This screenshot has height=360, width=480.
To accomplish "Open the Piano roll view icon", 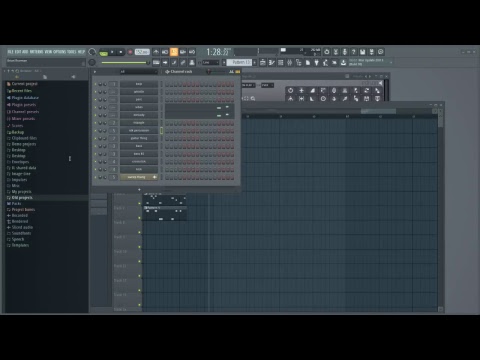I will [272, 62].
